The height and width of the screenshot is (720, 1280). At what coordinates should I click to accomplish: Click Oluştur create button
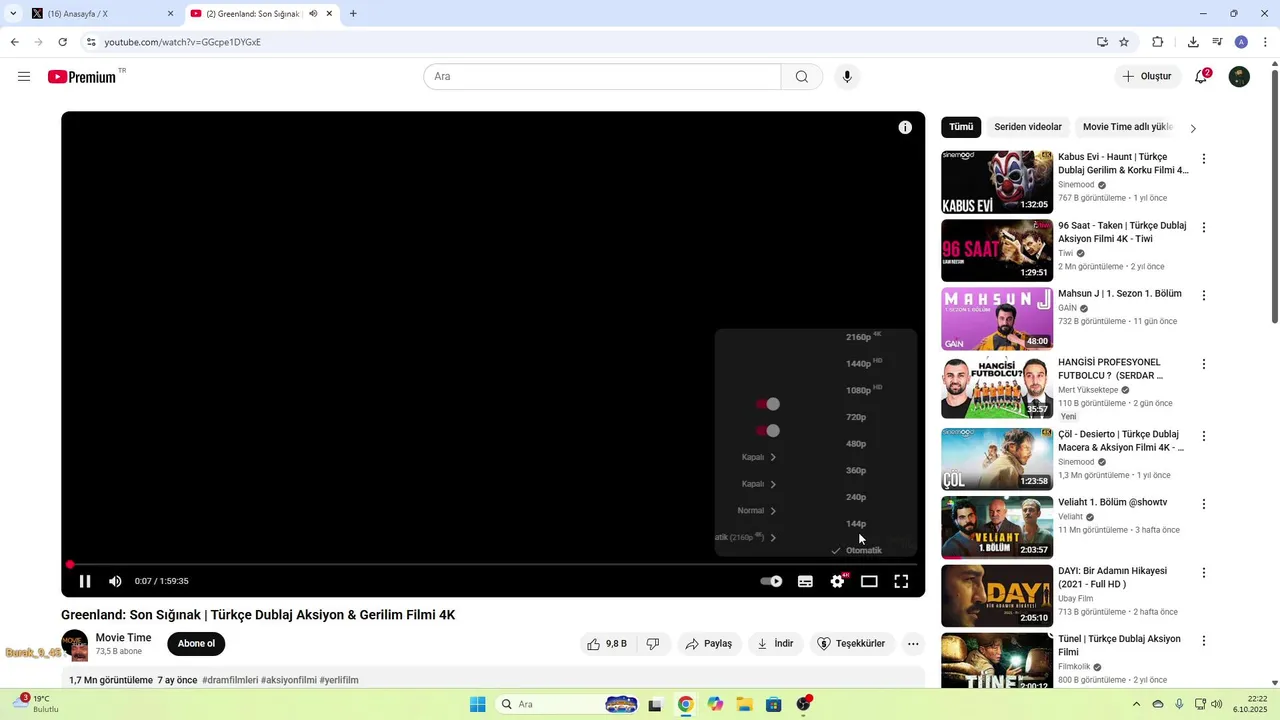tap(1147, 77)
